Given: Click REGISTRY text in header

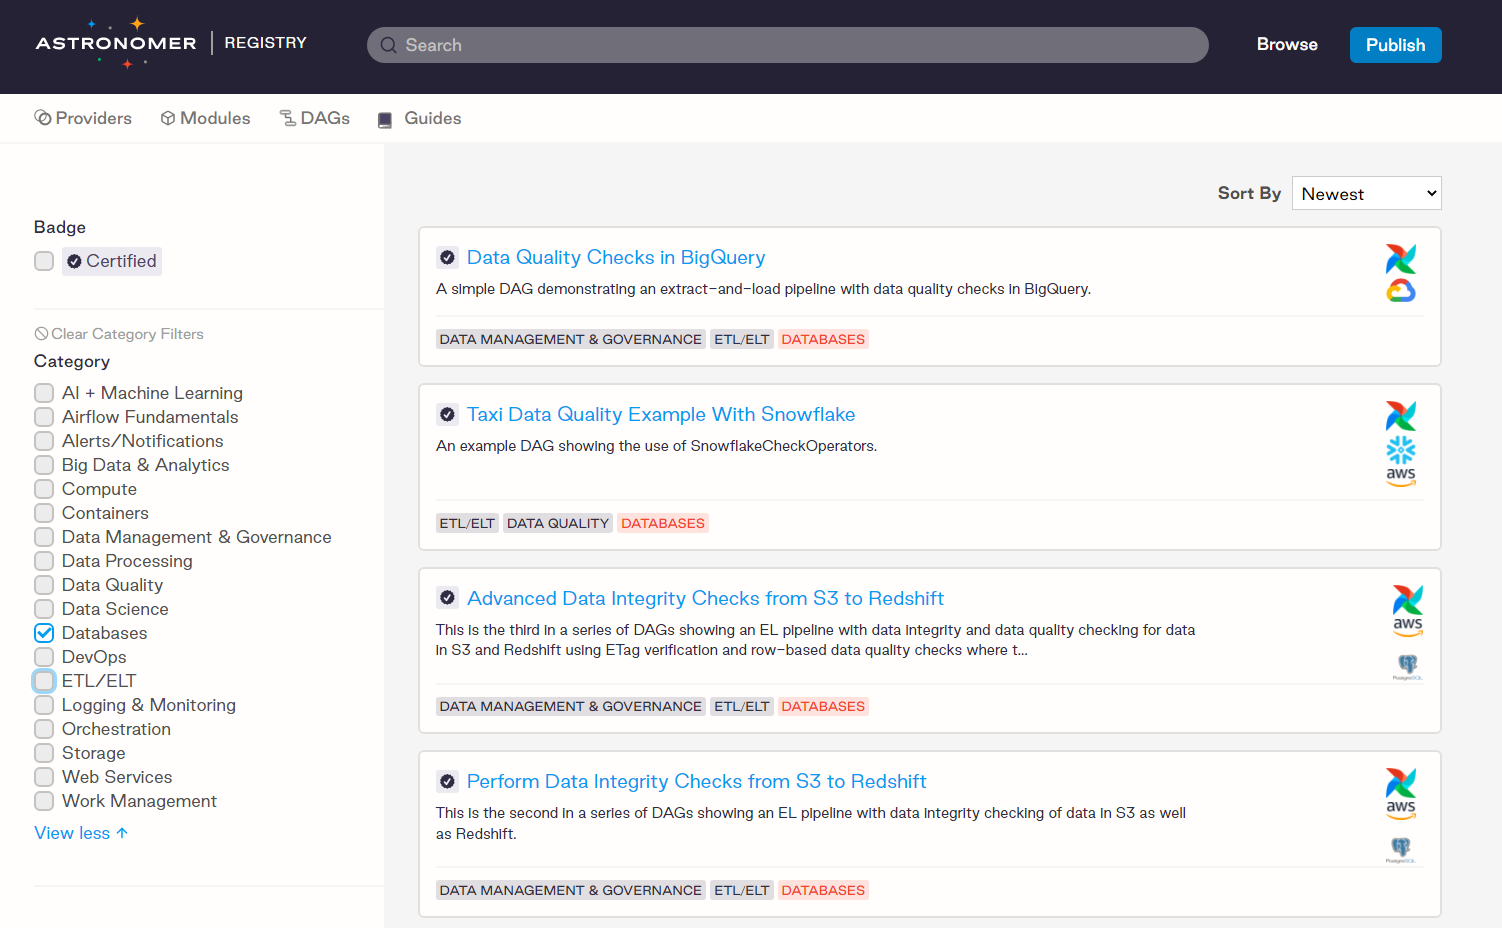Looking at the screenshot, I should [265, 43].
